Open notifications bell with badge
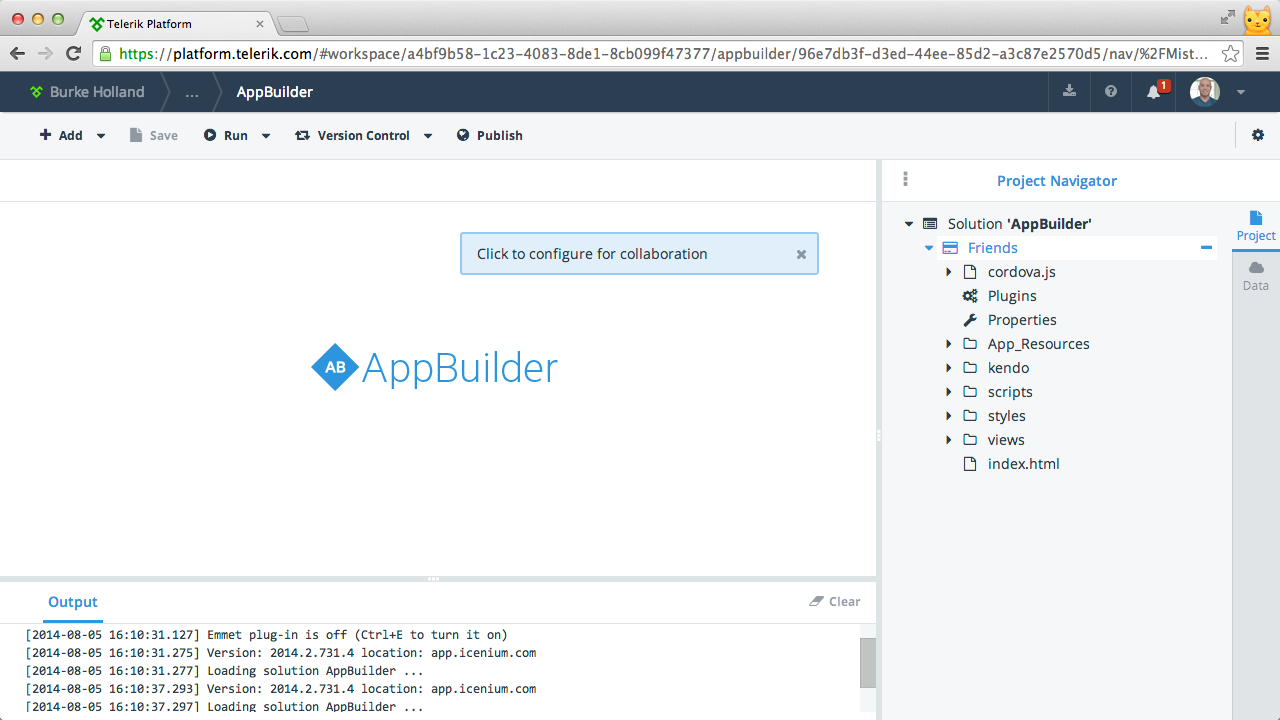1280x720 pixels. pyautogui.click(x=1156, y=90)
